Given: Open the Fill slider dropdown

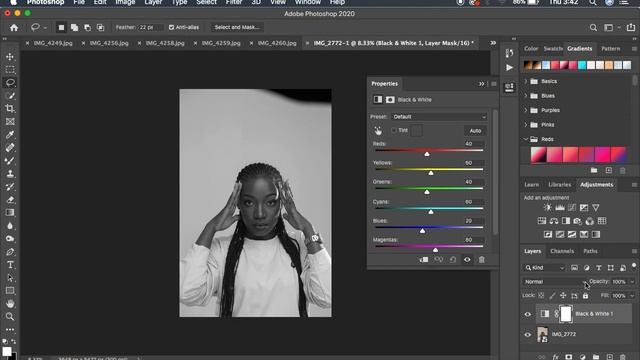Looking at the screenshot, I should click(x=632, y=296).
